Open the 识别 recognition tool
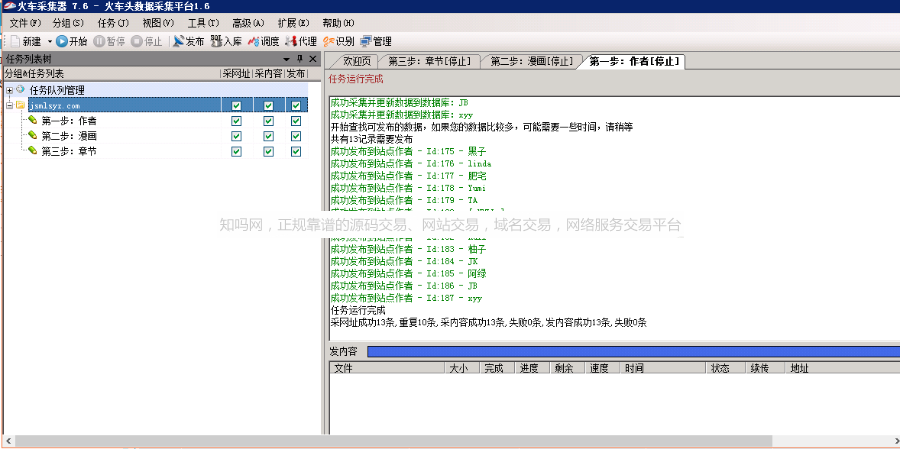Image resolution: width=900 pixels, height=449 pixels. 338,41
